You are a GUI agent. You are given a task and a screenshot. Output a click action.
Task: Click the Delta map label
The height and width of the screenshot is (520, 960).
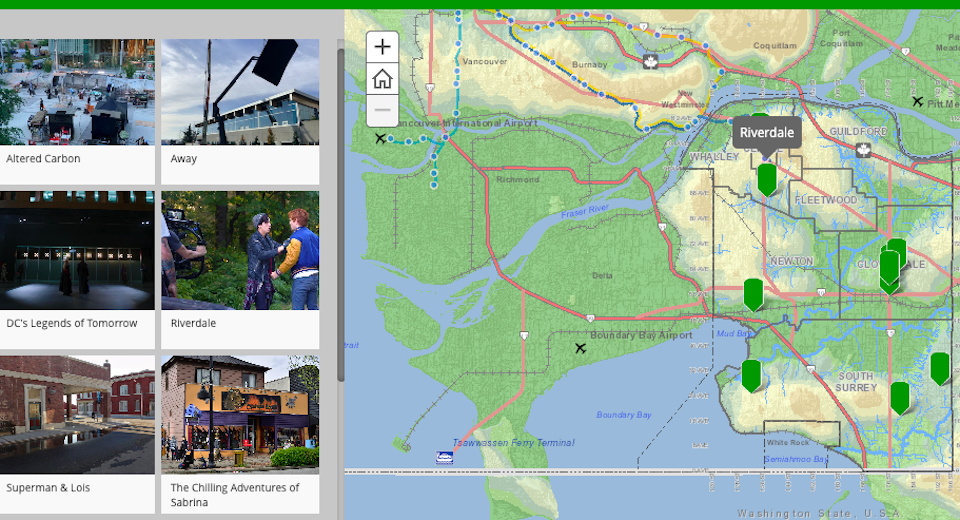(602, 276)
